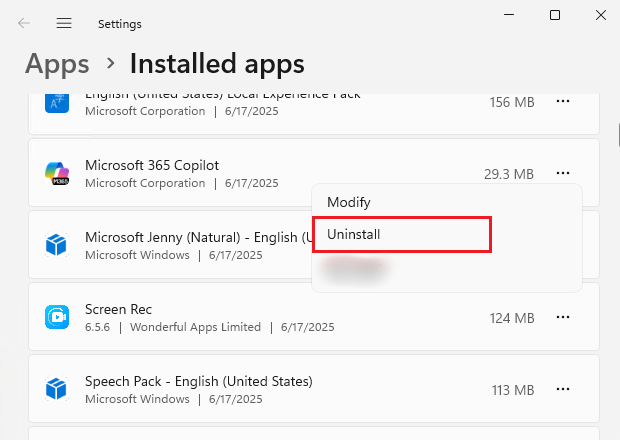Maximize the Settings window
This screenshot has height=440, width=620.
tap(555, 15)
